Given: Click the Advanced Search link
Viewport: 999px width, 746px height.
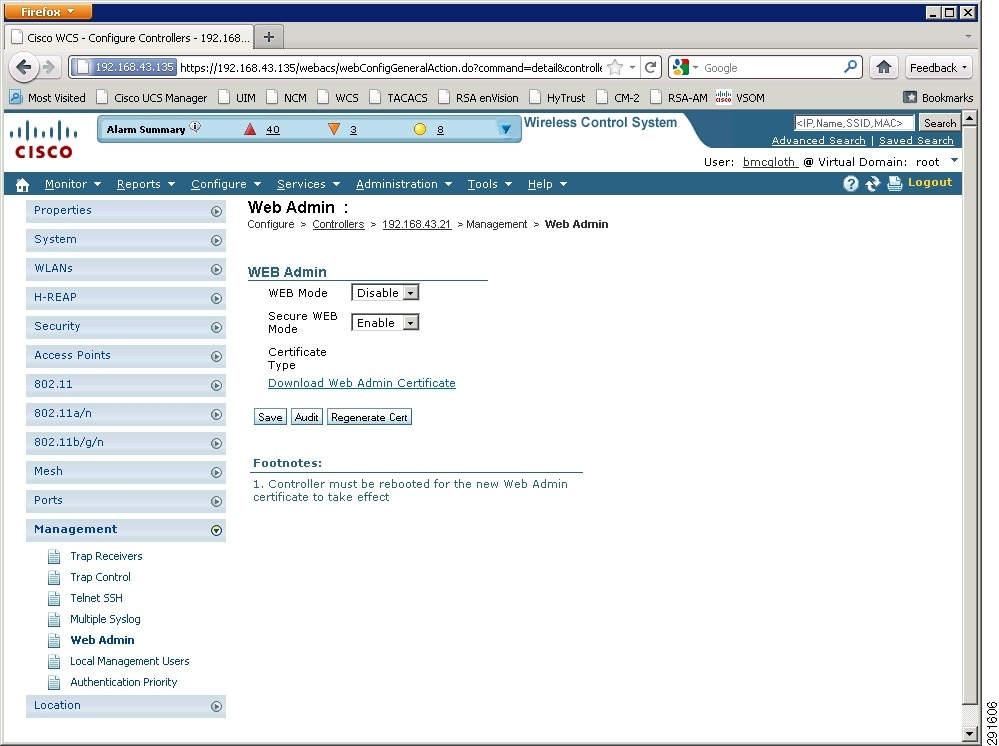Looking at the screenshot, I should 818,140.
